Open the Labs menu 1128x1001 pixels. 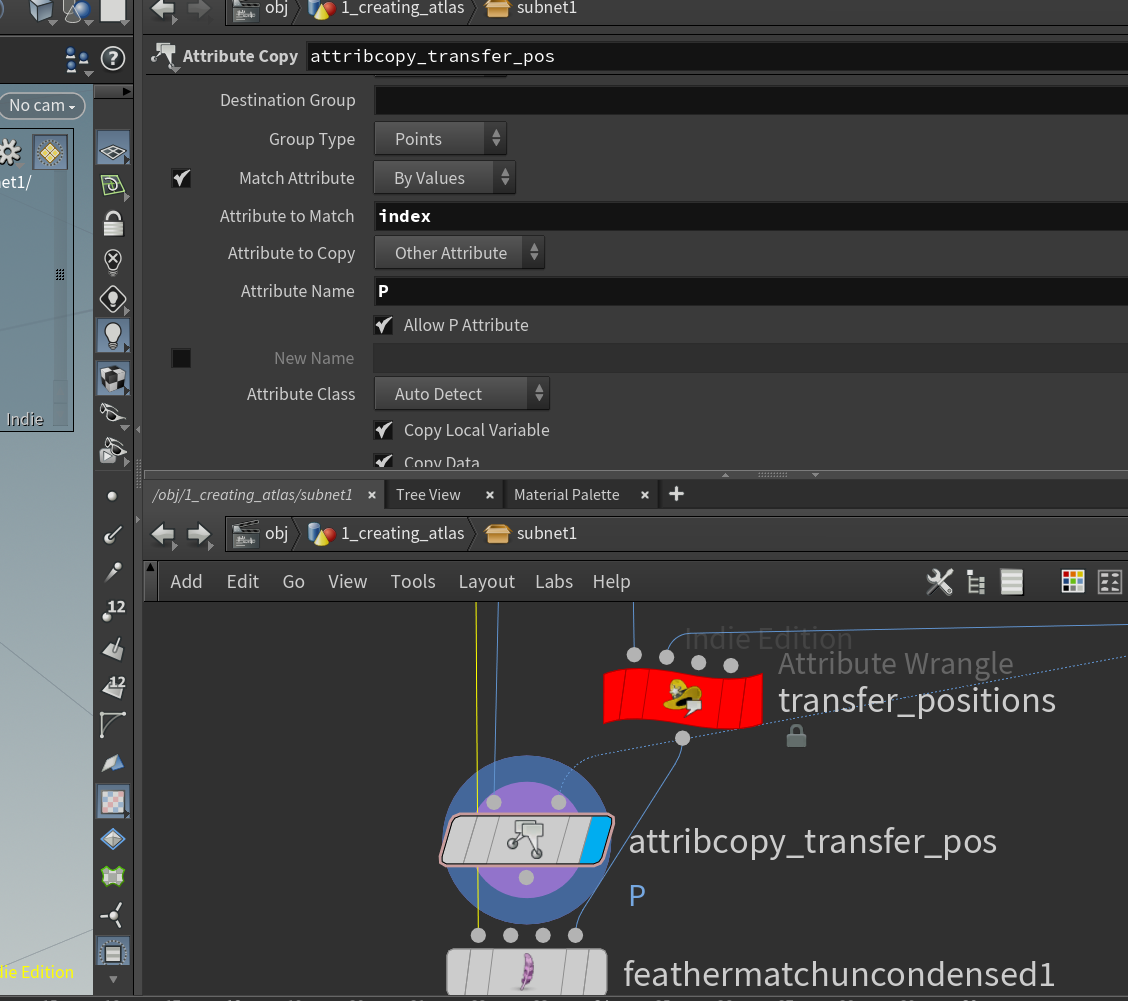553,581
